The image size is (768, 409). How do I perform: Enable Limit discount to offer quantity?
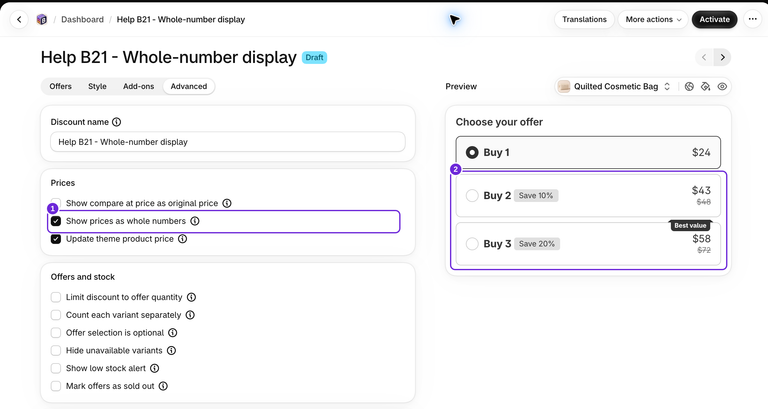tap(56, 297)
